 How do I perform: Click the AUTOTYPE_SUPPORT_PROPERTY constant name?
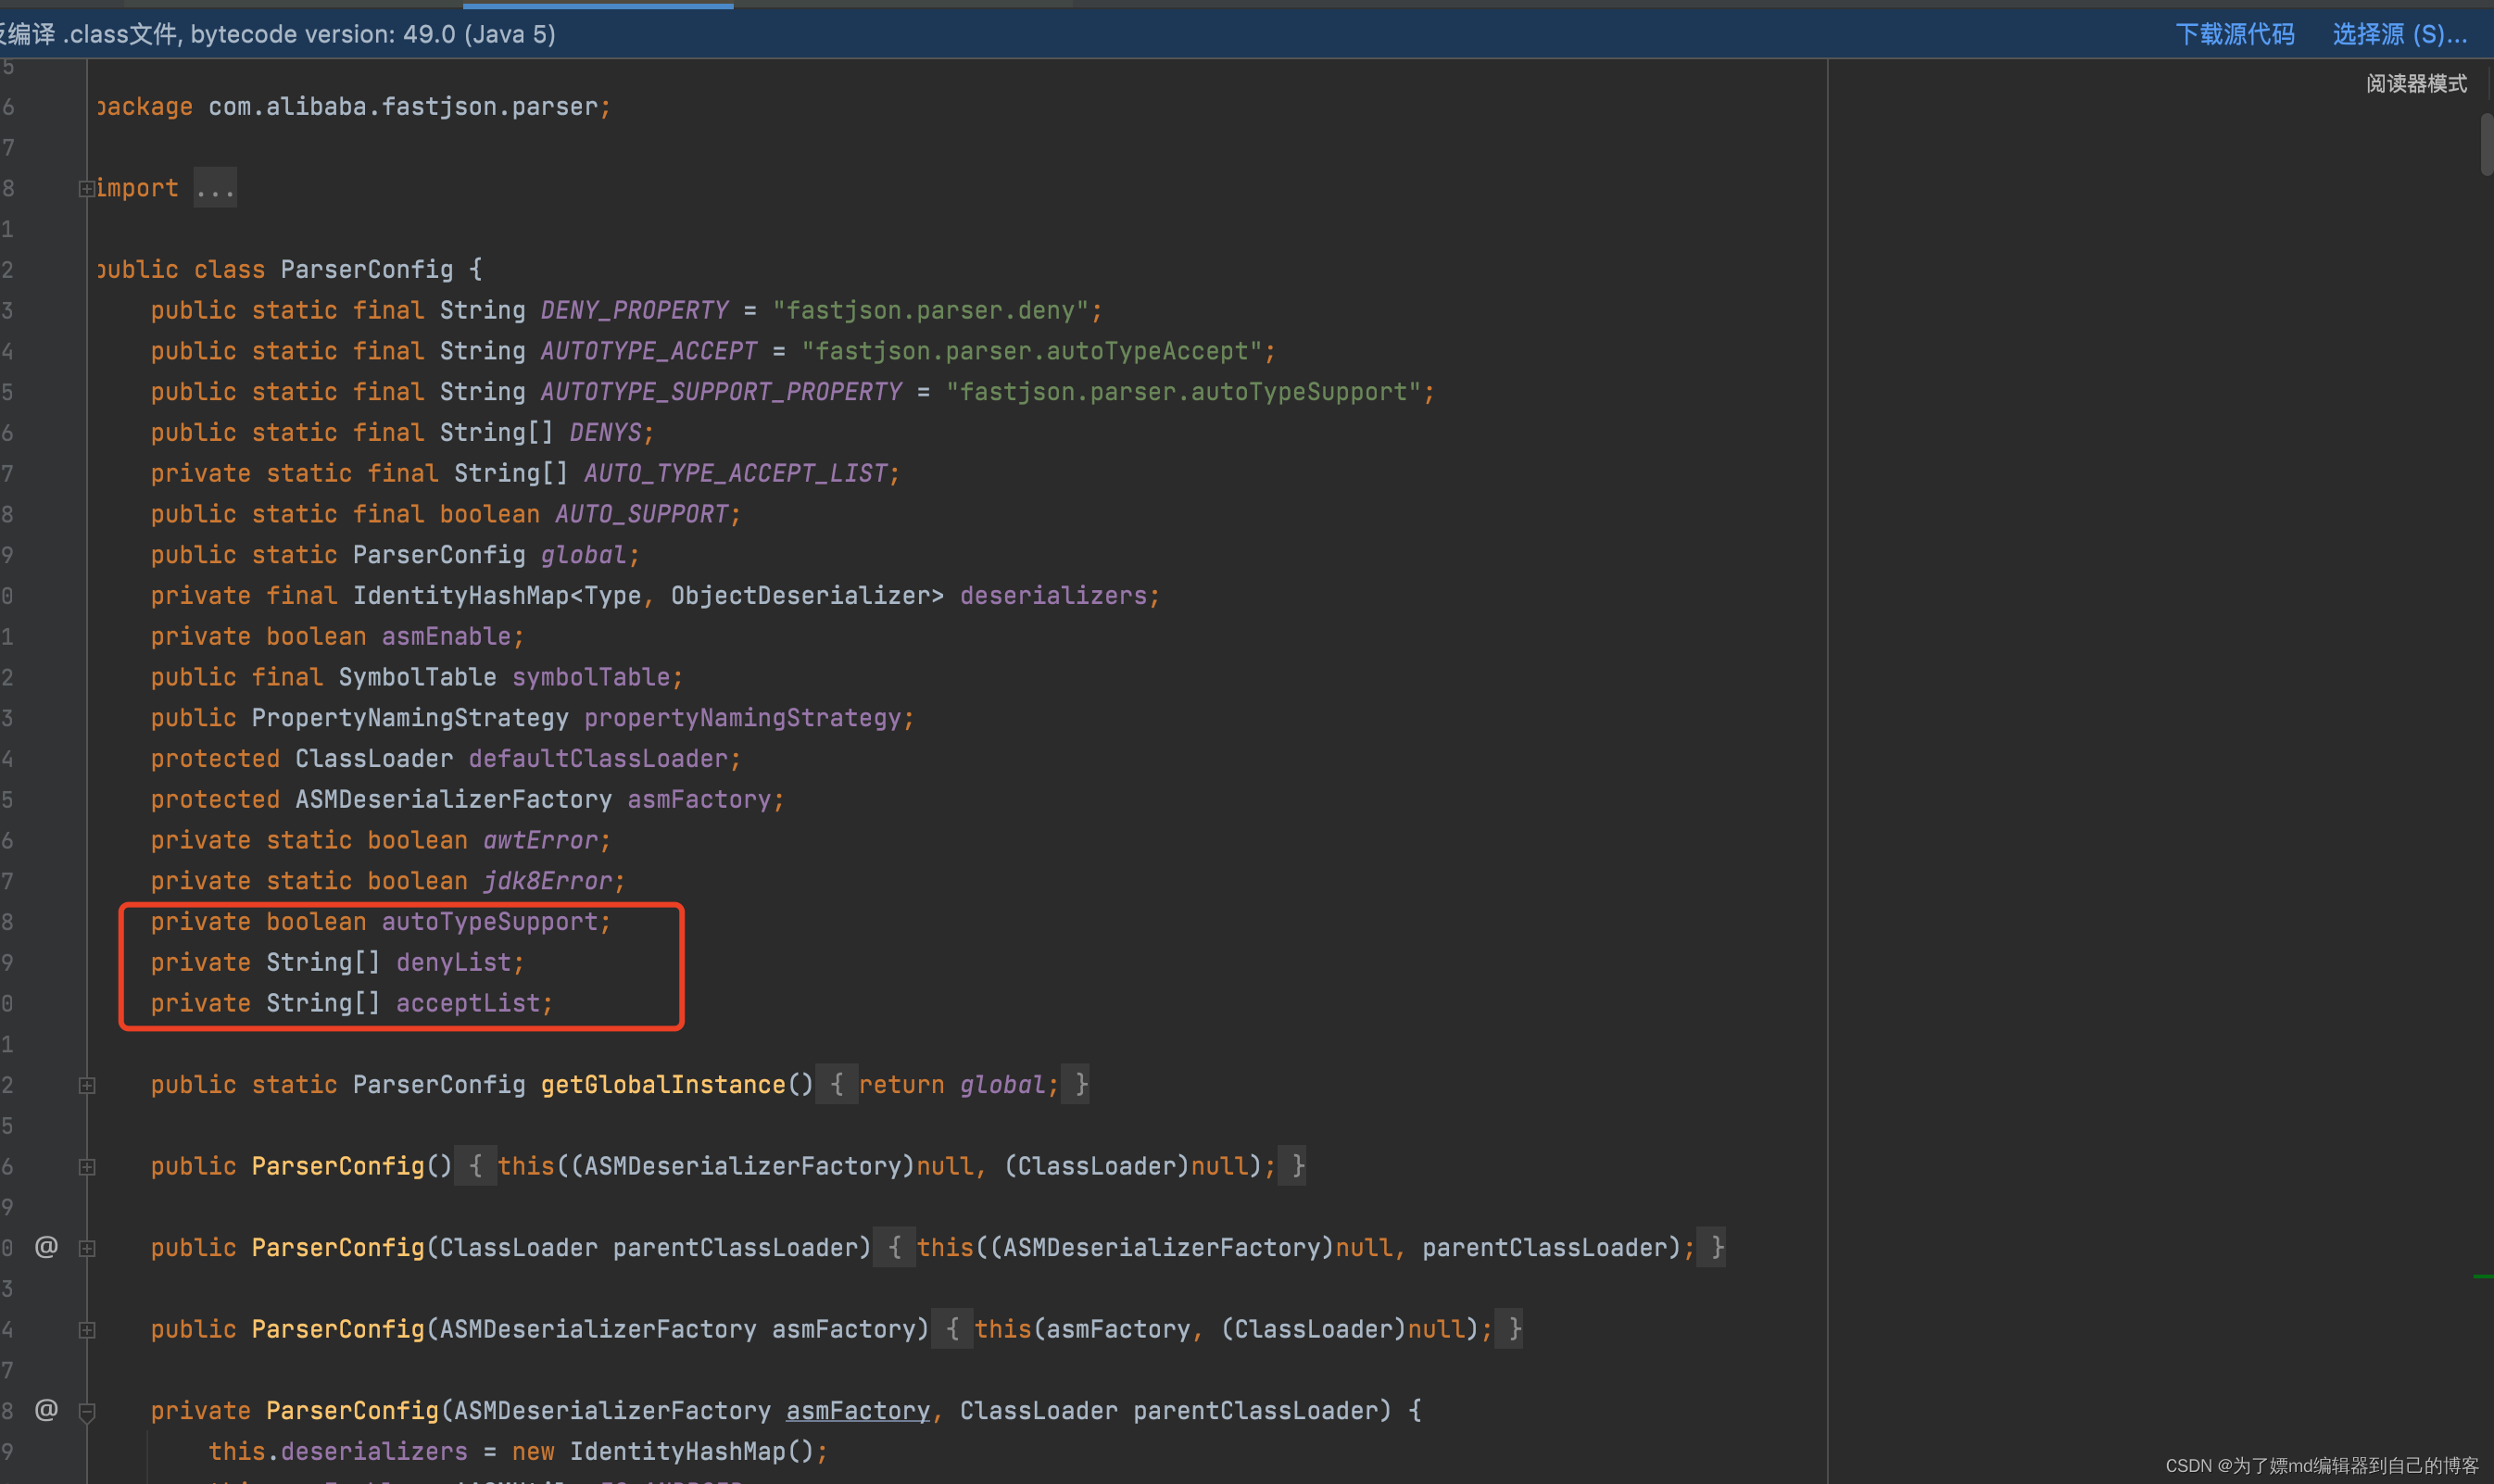721,392
